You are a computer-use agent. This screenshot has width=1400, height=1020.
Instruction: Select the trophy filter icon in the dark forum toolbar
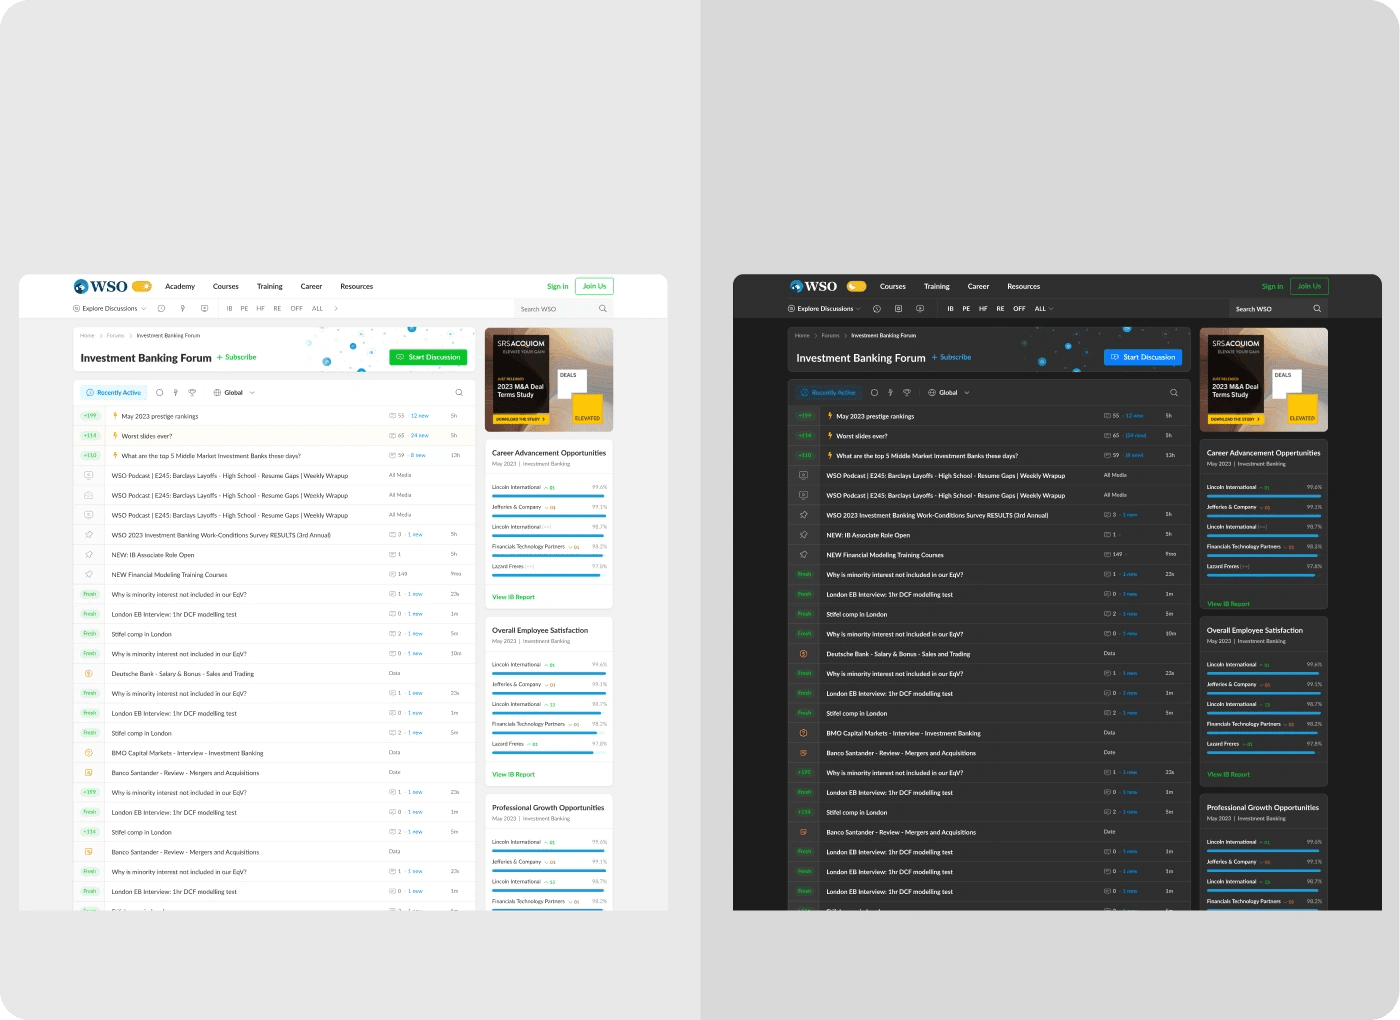tap(907, 393)
